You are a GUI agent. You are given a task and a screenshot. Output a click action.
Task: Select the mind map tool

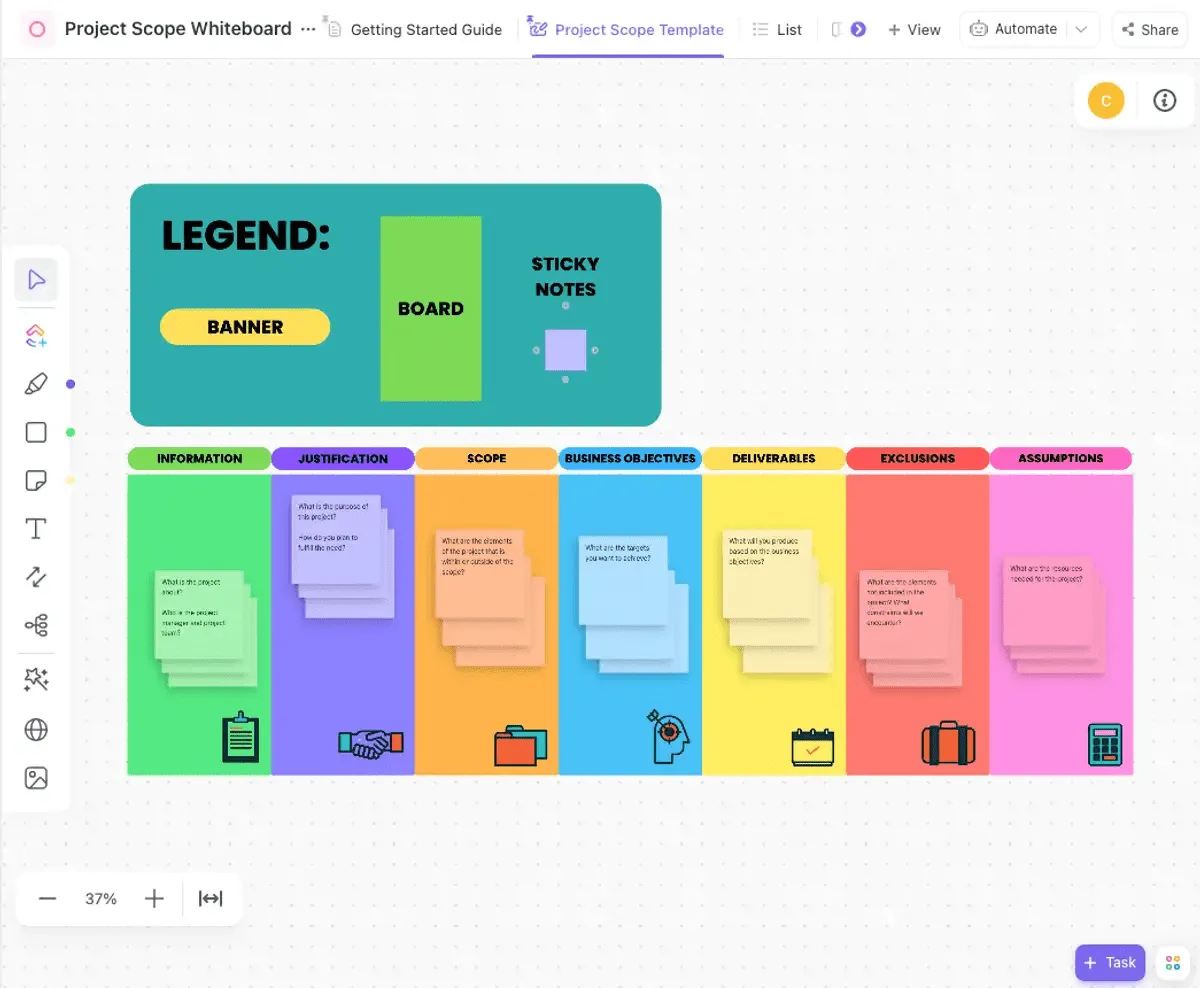pyautogui.click(x=36, y=626)
